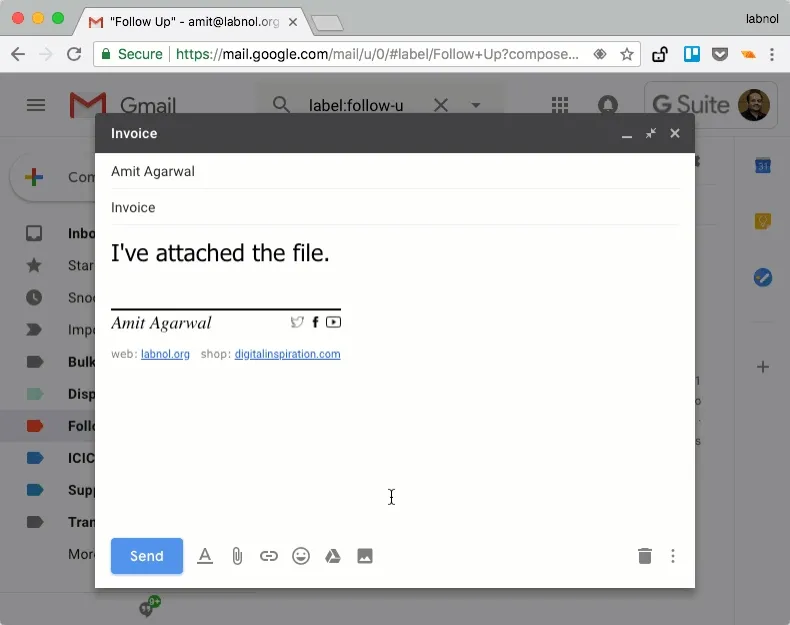The height and width of the screenshot is (625, 790).
Task: Open the Inbox folder
Action: click(x=48, y=233)
